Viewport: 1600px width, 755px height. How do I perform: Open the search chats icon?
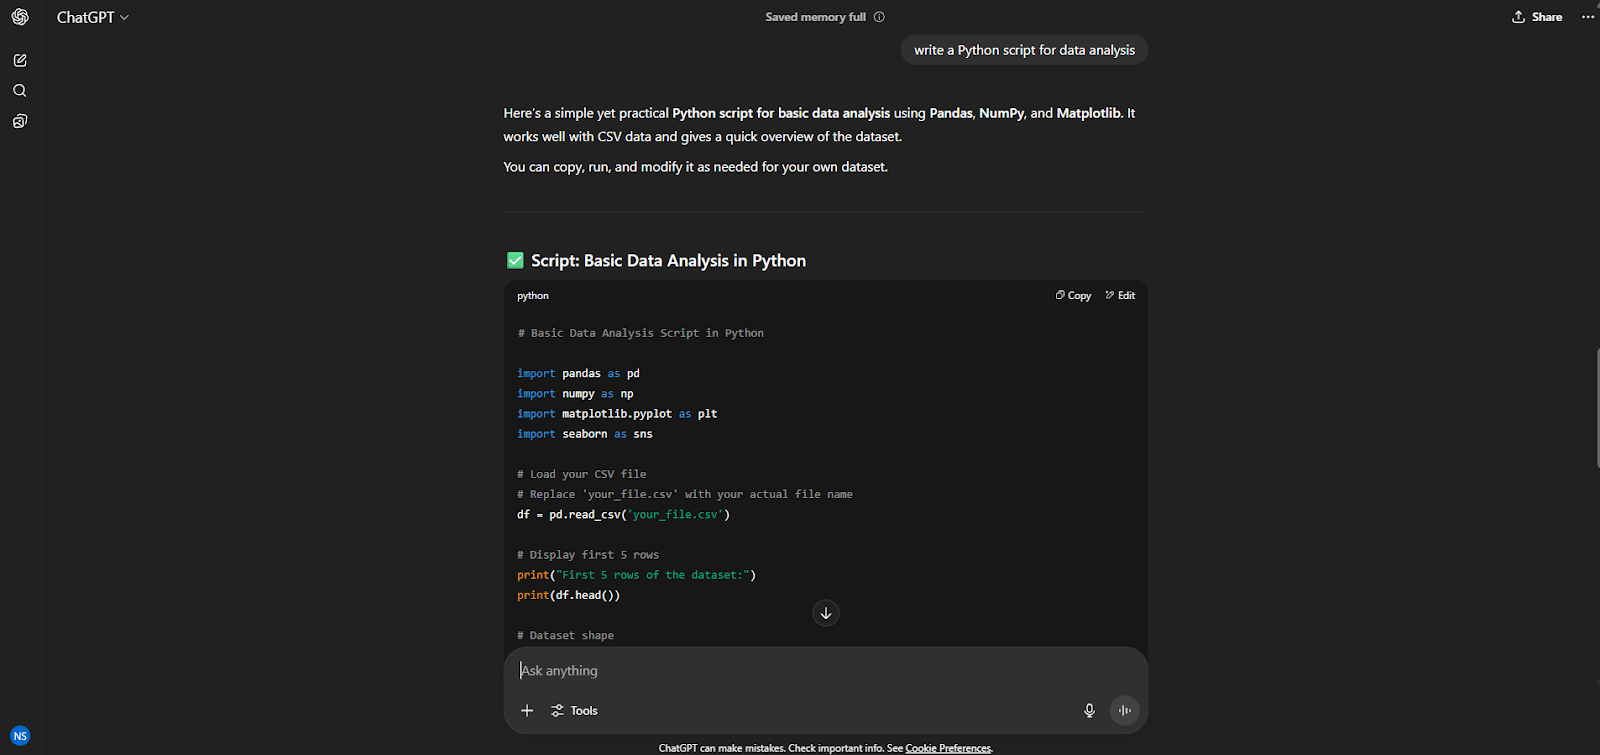point(20,91)
